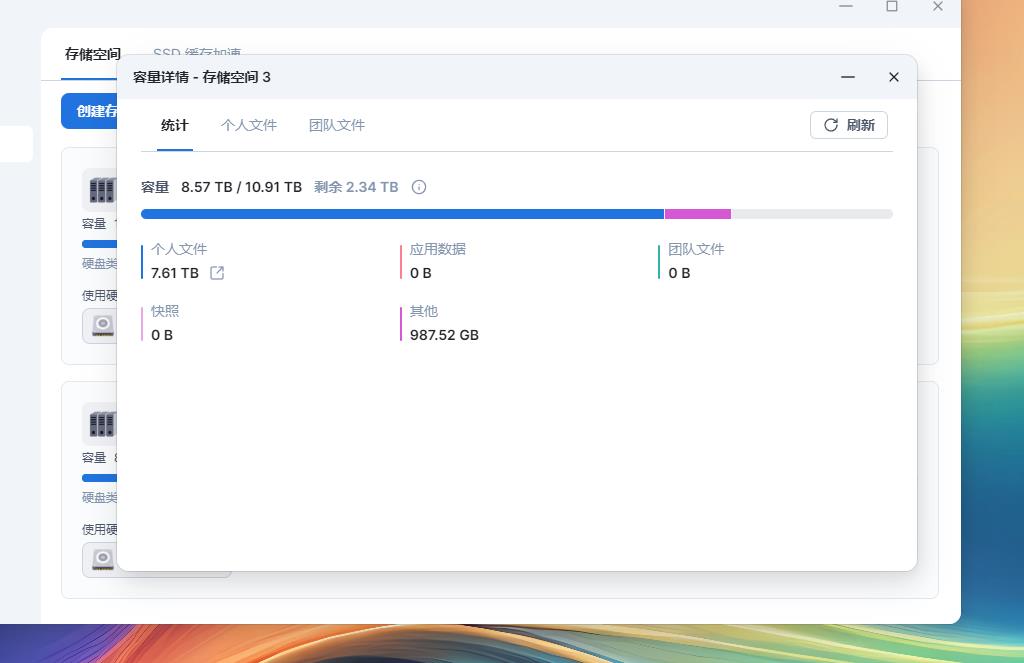Select the 存储空间 tab in the background window
This screenshot has width=1024, height=663.
(92, 54)
